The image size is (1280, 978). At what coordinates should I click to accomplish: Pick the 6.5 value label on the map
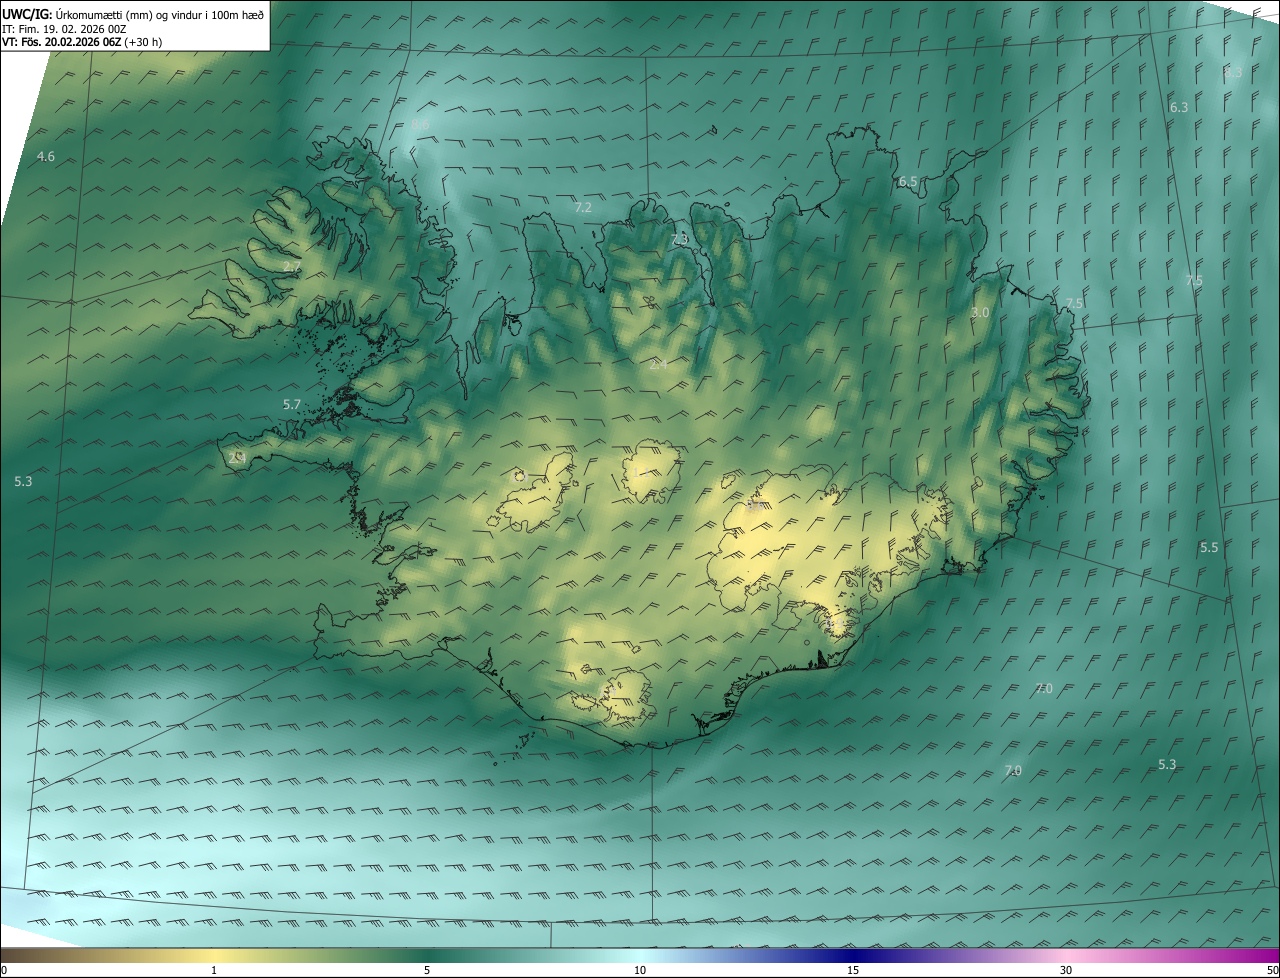(908, 181)
